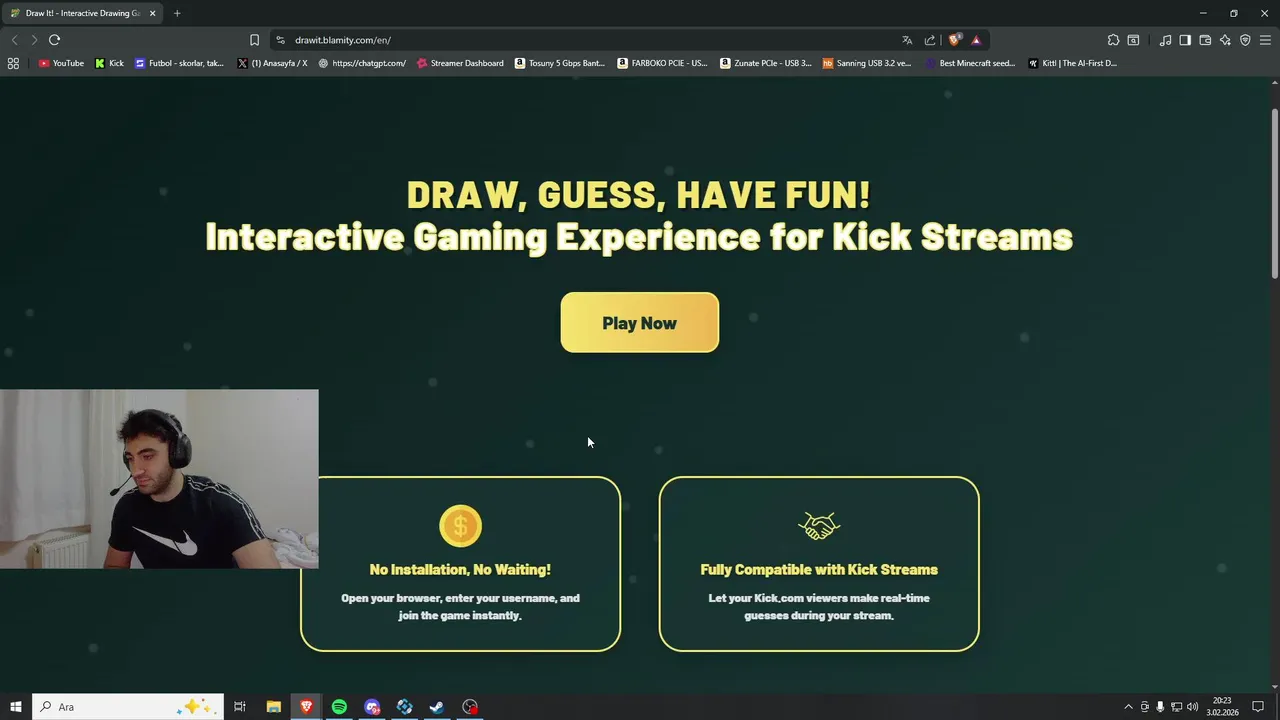1280x720 pixels.
Task: Open File Explorer from the taskbar
Action: coord(273,707)
